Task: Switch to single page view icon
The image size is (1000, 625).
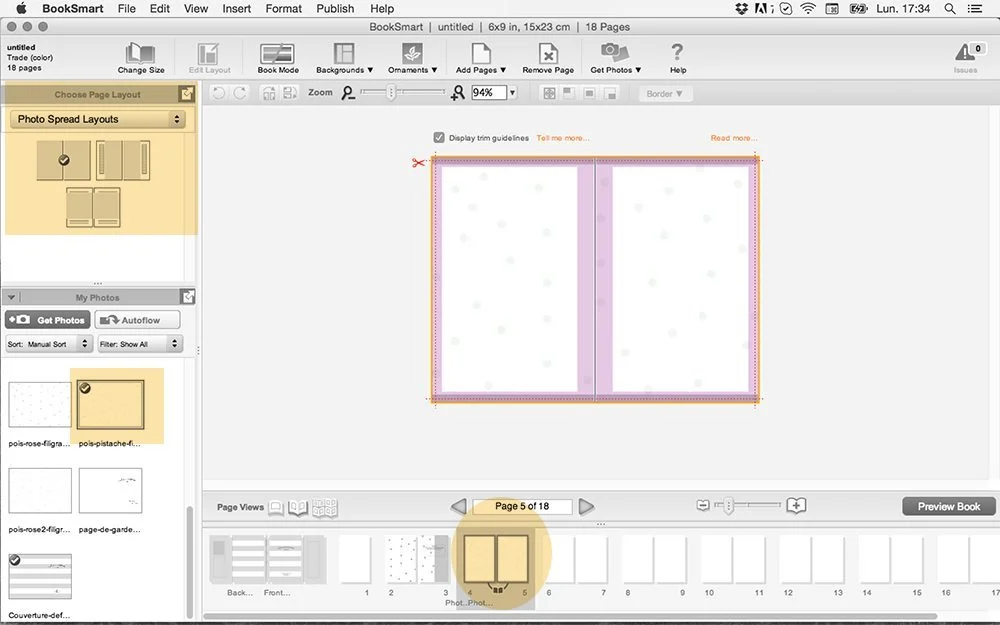Action: pos(276,508)
